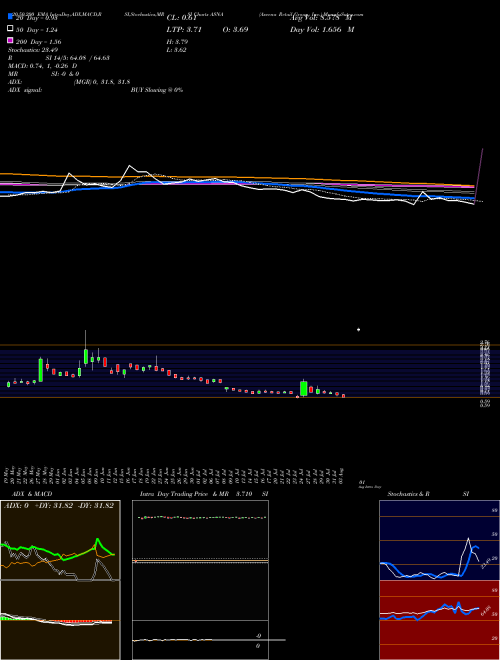Click the 'Intra Day Trading Price & MR' title
This screenshot has height=660, width=500.
184,494
